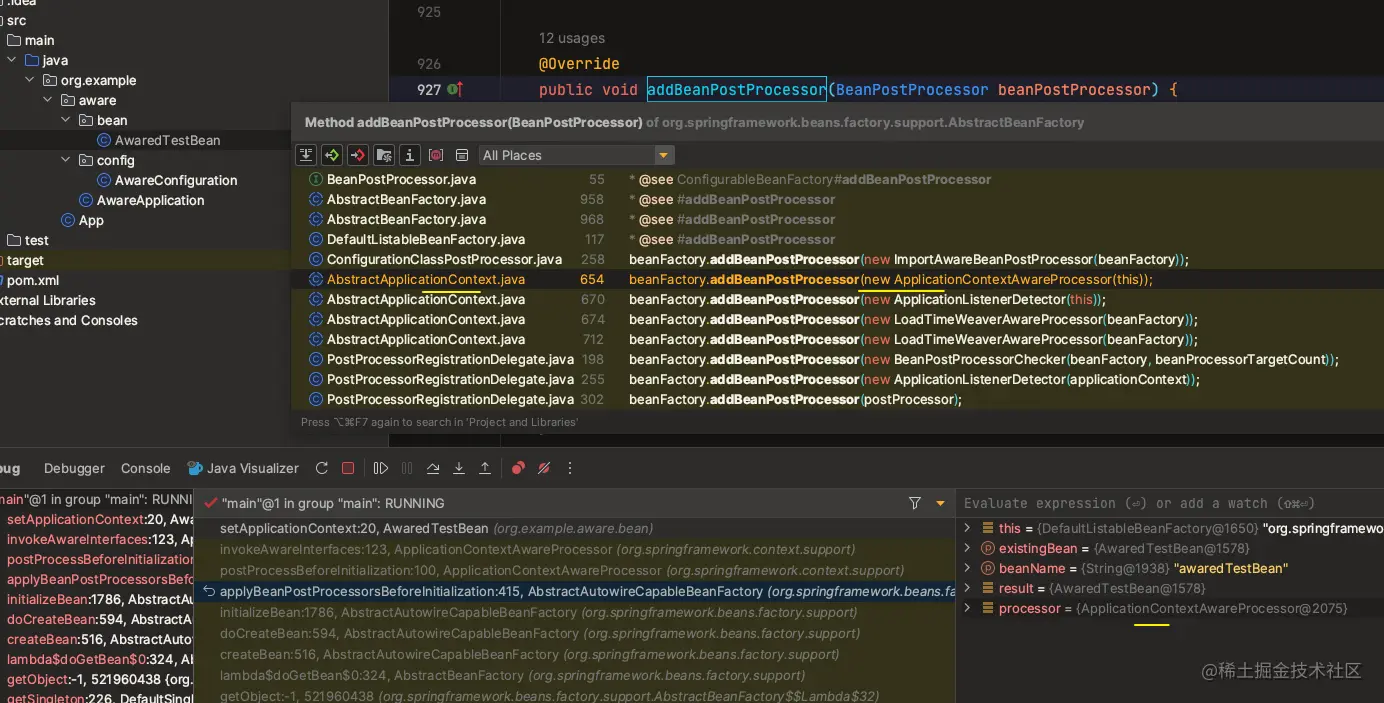Toggle the red 'm' method grouping icon

click(435, 155)
